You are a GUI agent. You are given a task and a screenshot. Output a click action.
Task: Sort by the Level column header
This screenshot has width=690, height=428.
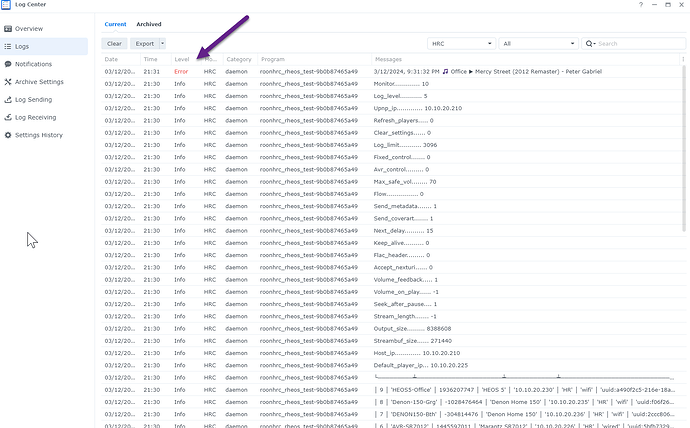point(182,59)
